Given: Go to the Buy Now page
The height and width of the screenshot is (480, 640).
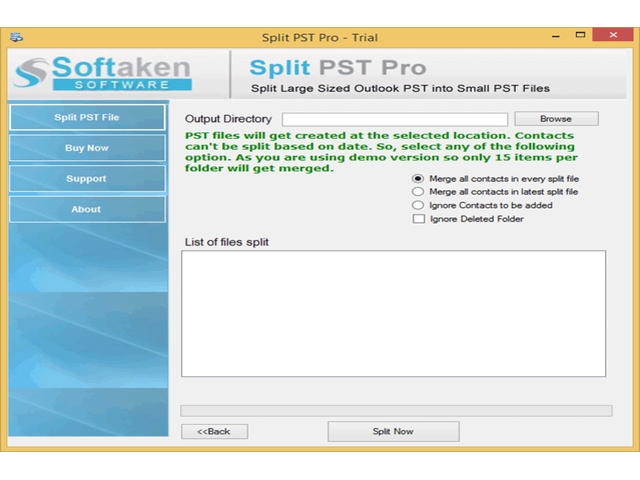Looking at the screenshot, I should point(87,148).
